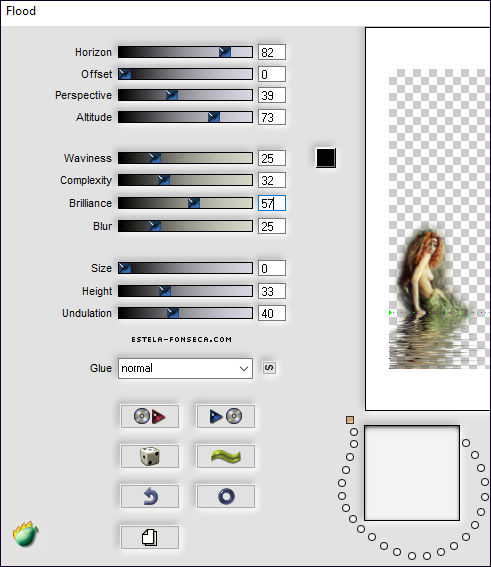Click the Brilliance value field
The height and width of the screenshot is (567, 491).
click(x=272, y=203)
